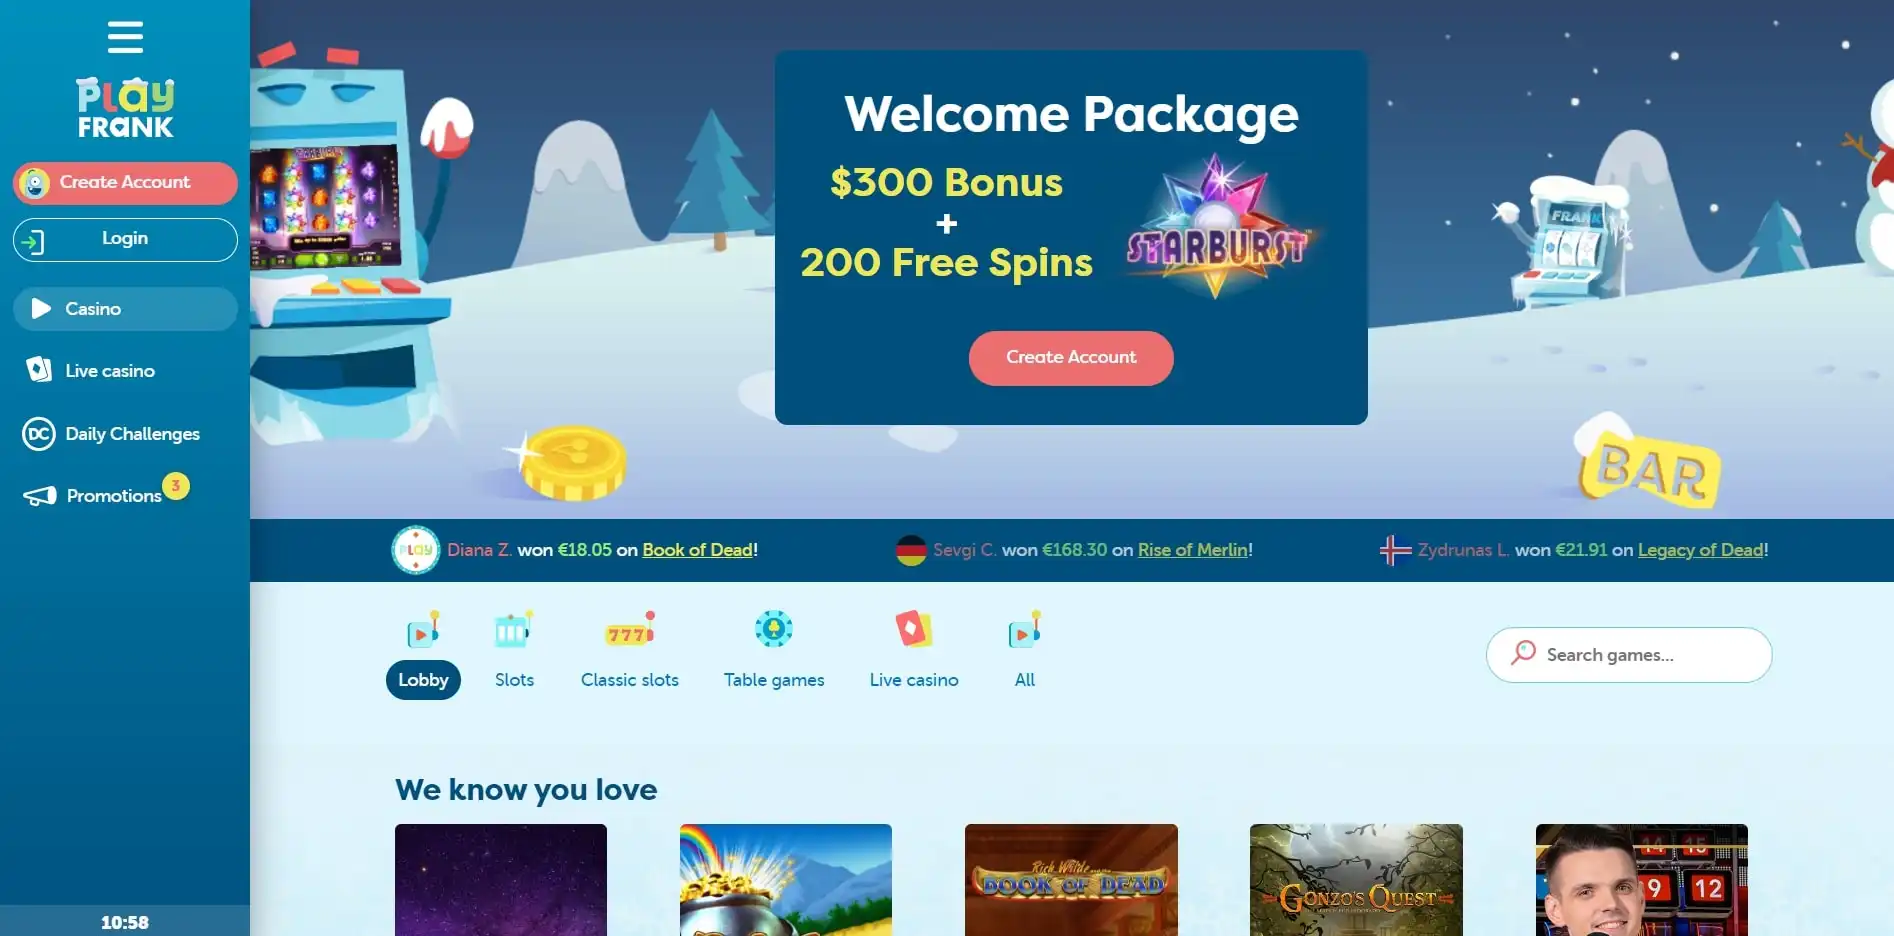Click the sidebar Login button
Image resolution: width=1894 pixels, height=936 pixels.
pyautogui.click(x=125, y=240)
